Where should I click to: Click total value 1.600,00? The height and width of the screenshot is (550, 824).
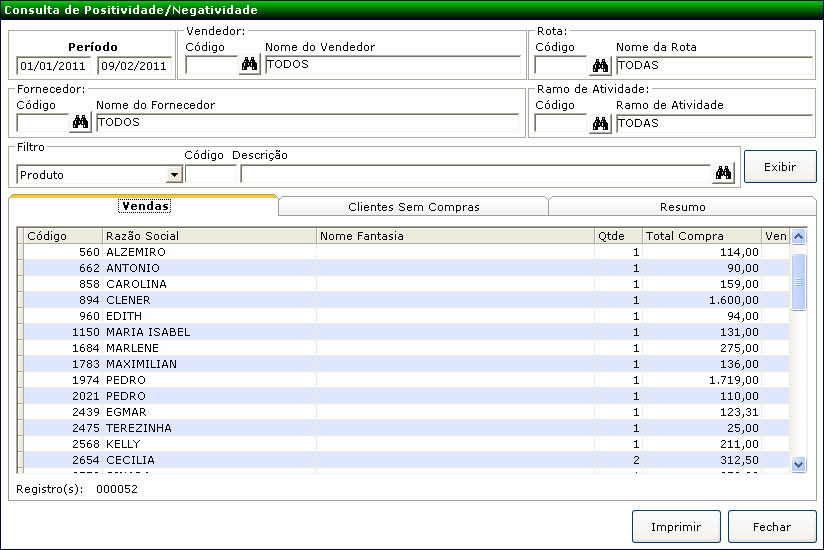(734, 300)
